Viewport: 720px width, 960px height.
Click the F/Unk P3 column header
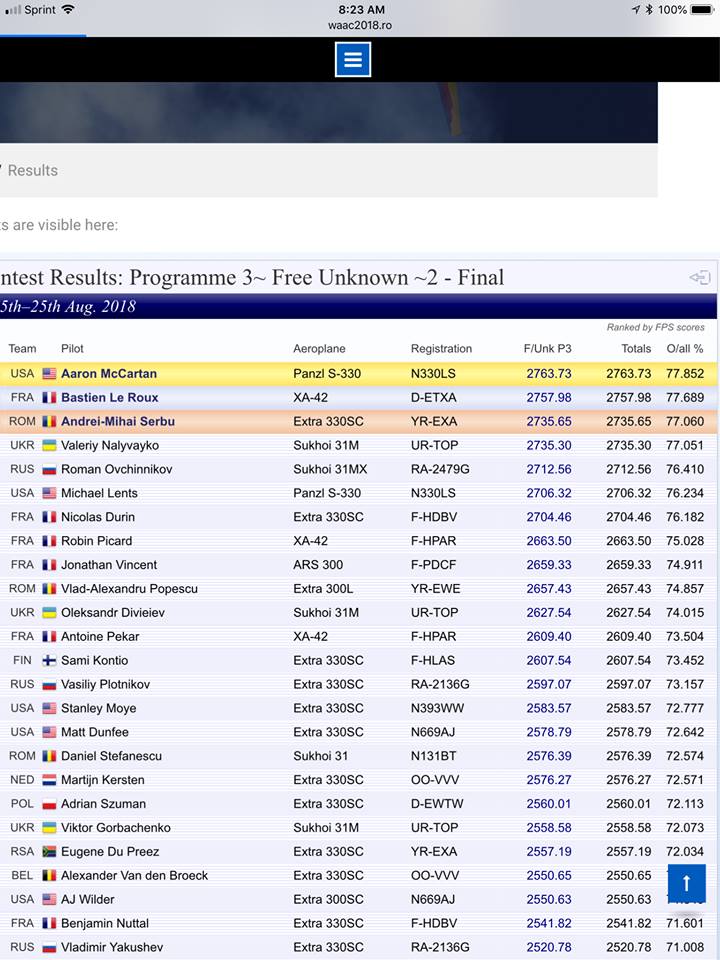click(x=547, y=348)
